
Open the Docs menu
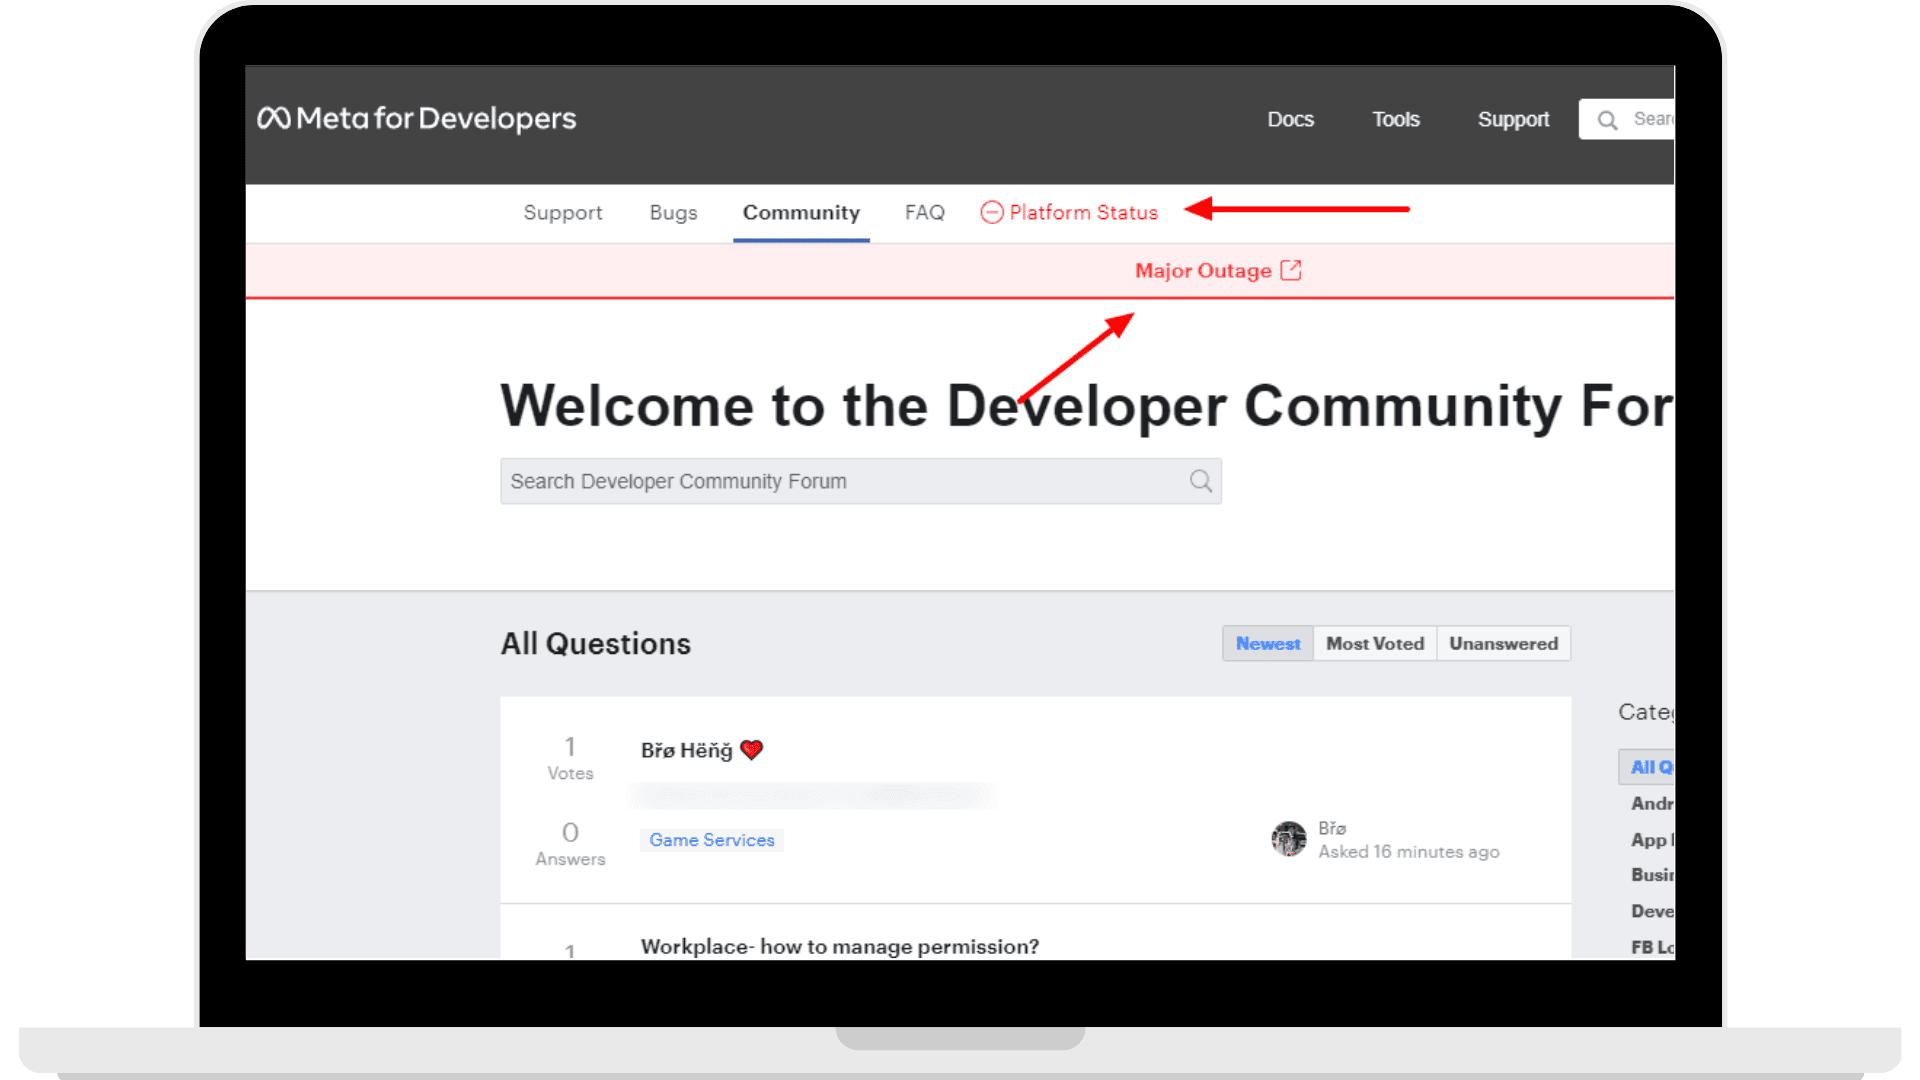[1290, 119]
